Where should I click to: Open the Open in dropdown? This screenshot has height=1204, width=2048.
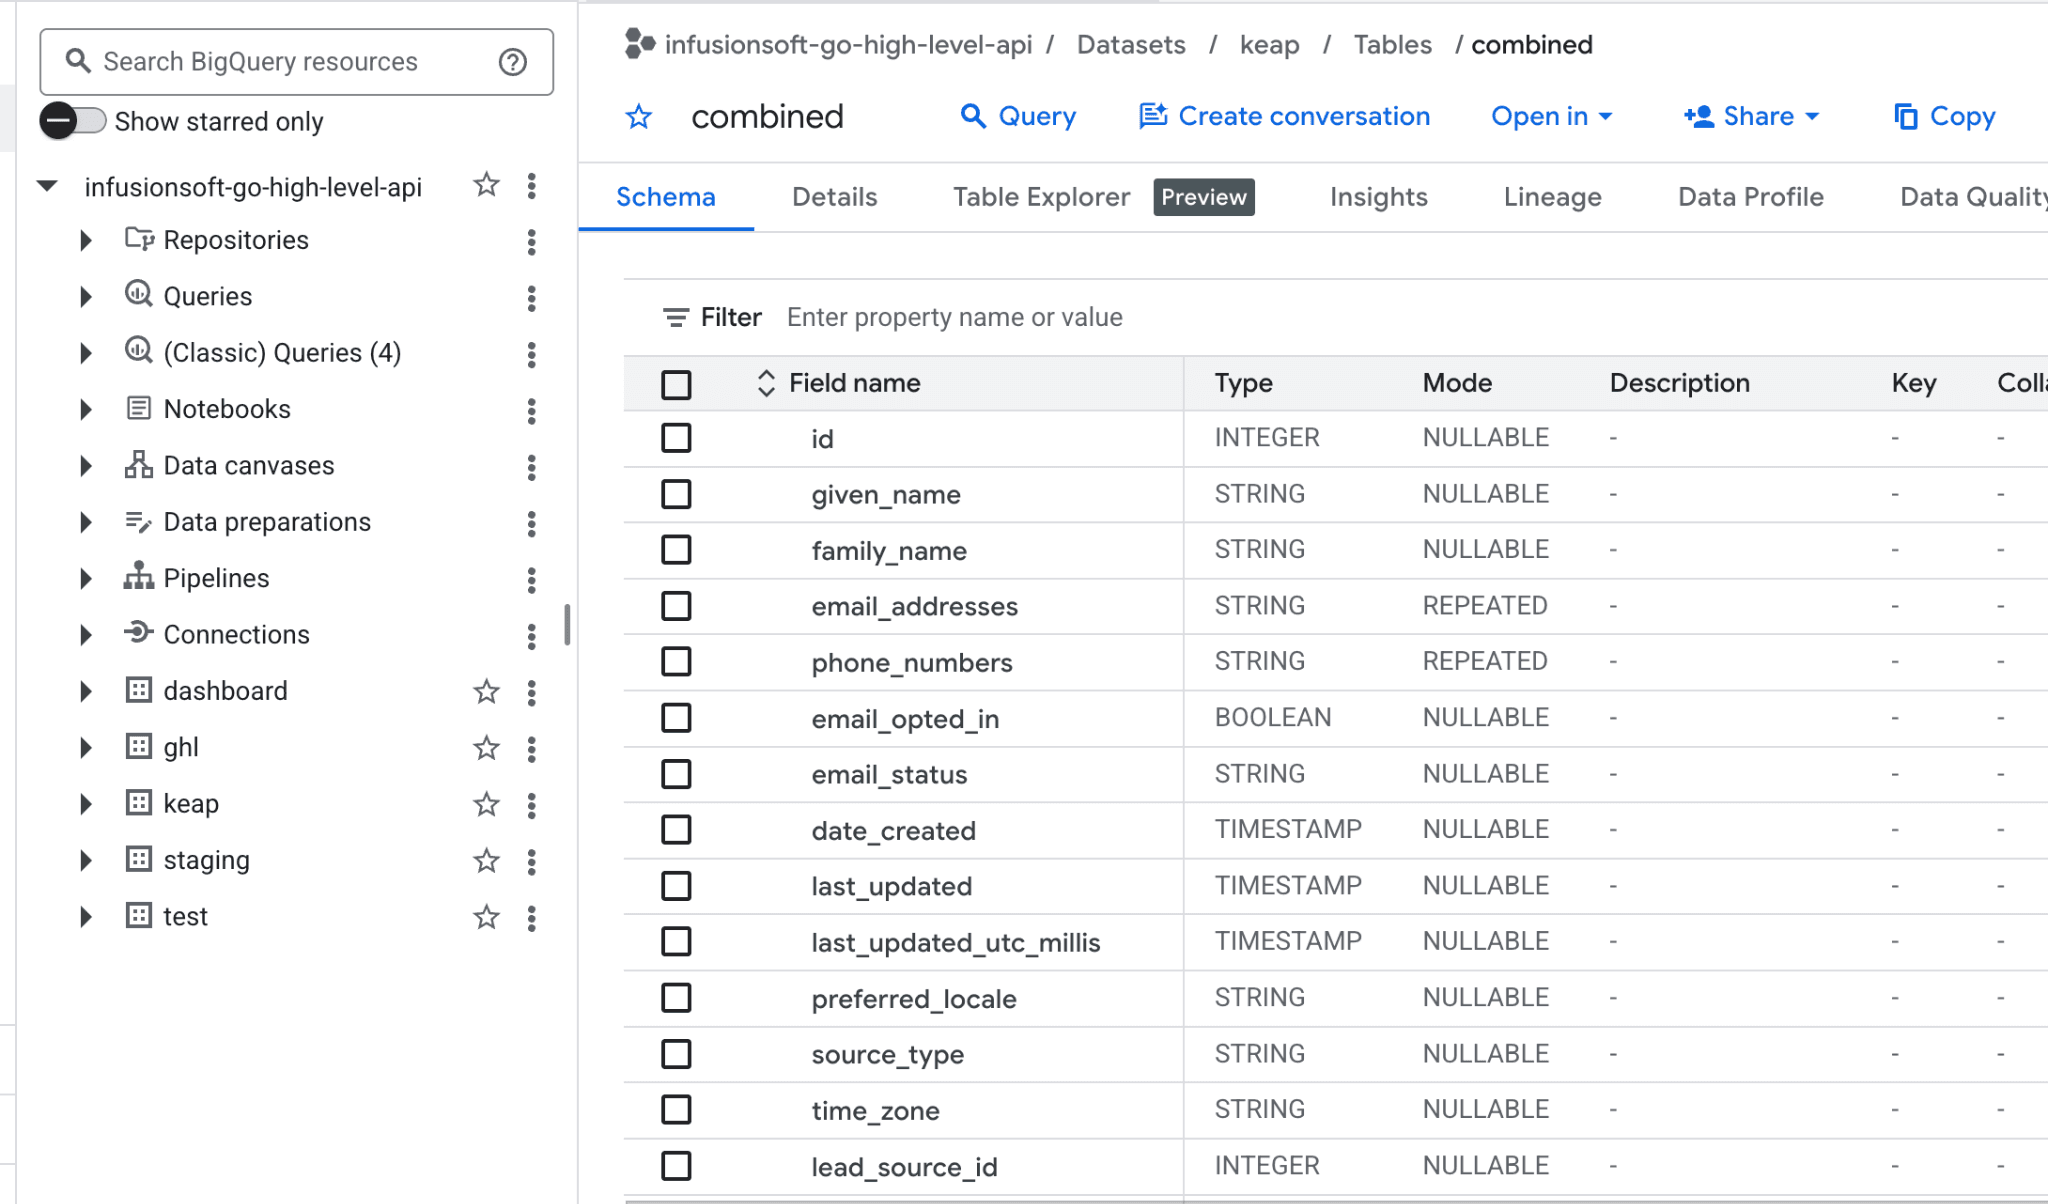(1551, 117)
